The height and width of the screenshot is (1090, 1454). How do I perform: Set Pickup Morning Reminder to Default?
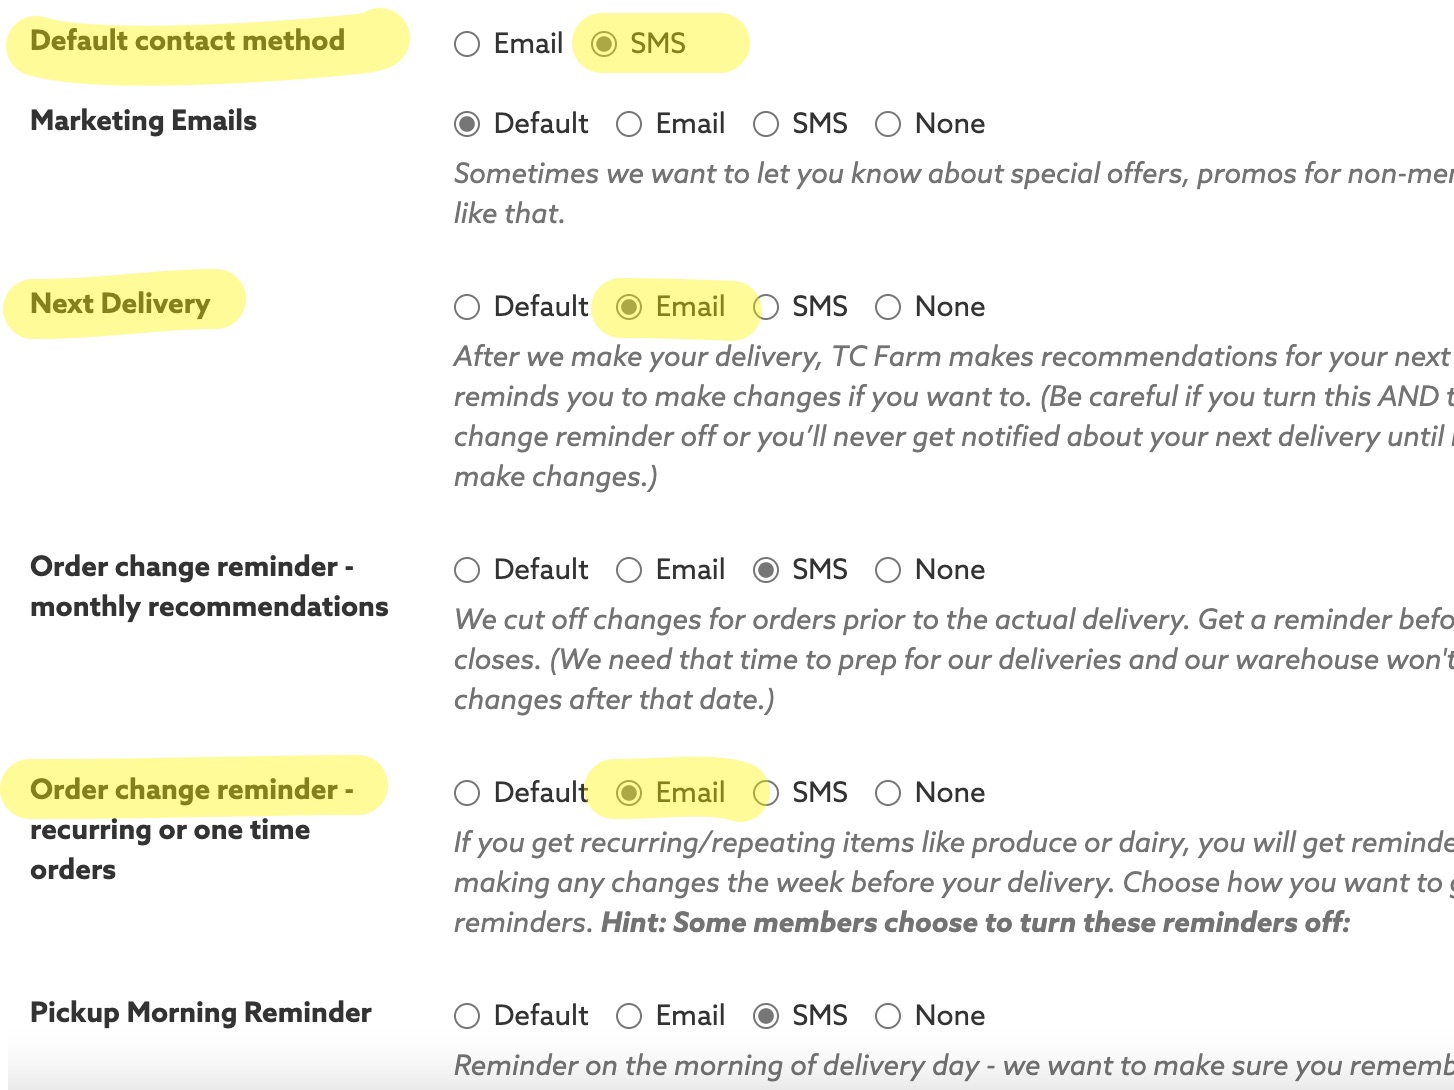coord(467,1016)
